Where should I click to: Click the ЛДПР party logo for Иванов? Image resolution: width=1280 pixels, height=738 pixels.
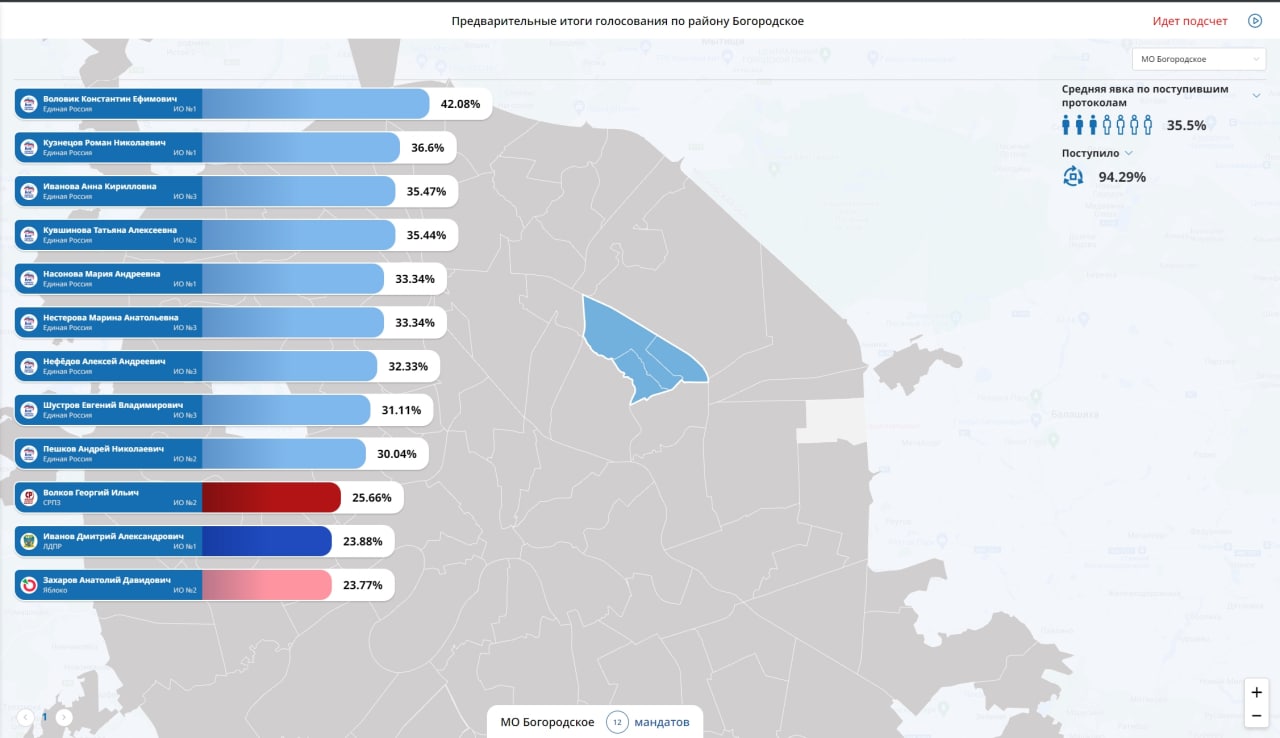(x=29, y=541)
